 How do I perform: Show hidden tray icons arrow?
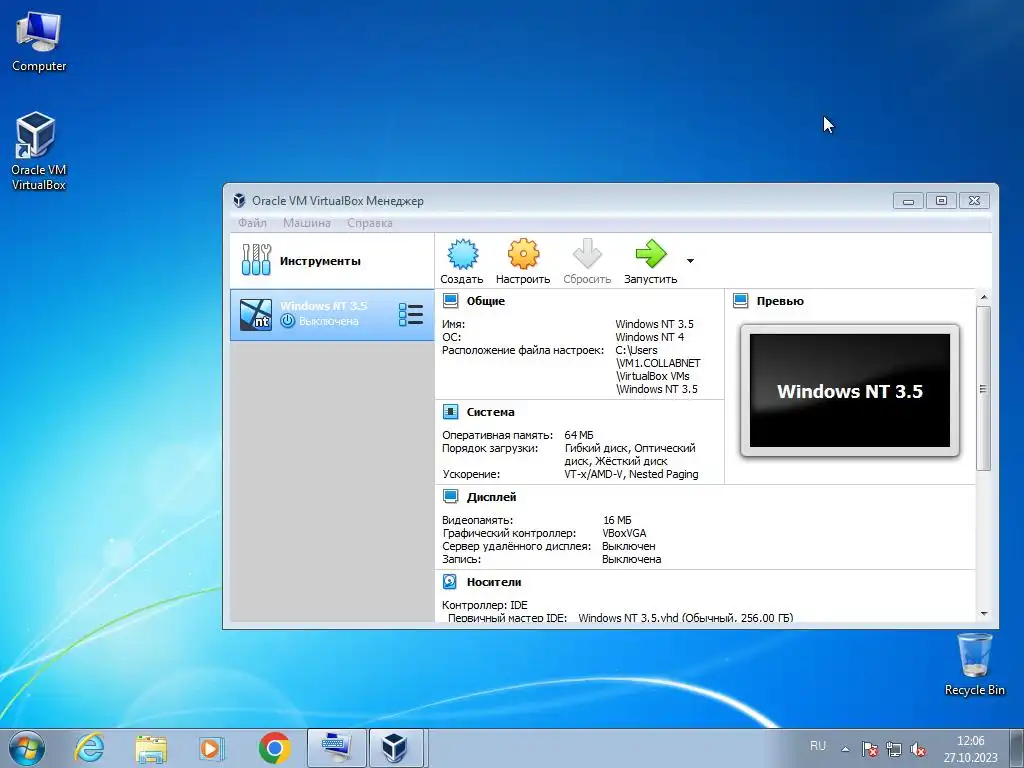click(845, 749)
